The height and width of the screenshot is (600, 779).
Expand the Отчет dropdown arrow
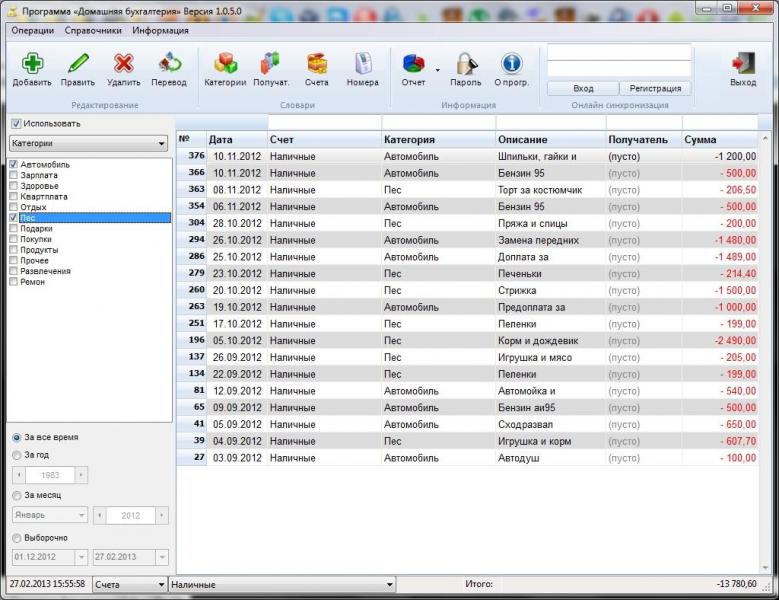click(x=438, y=70)
